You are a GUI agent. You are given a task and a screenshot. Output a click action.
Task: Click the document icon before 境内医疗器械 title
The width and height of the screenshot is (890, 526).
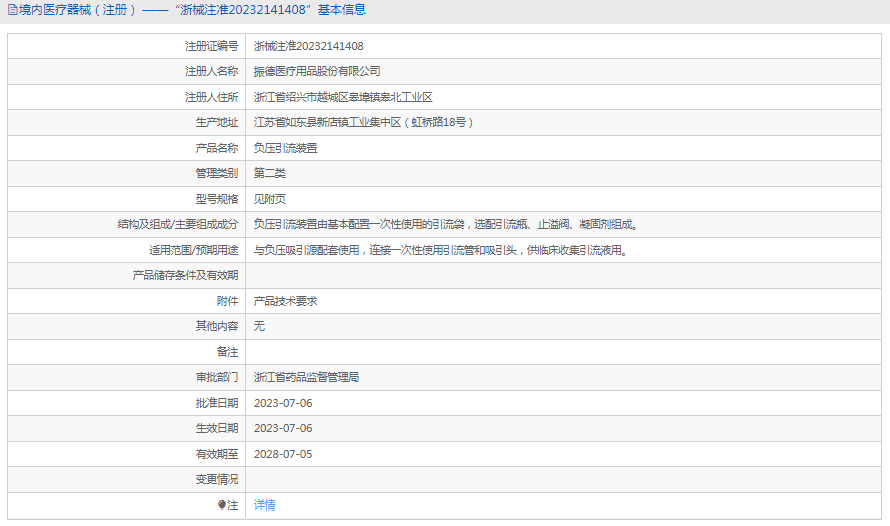pos(12,10)
